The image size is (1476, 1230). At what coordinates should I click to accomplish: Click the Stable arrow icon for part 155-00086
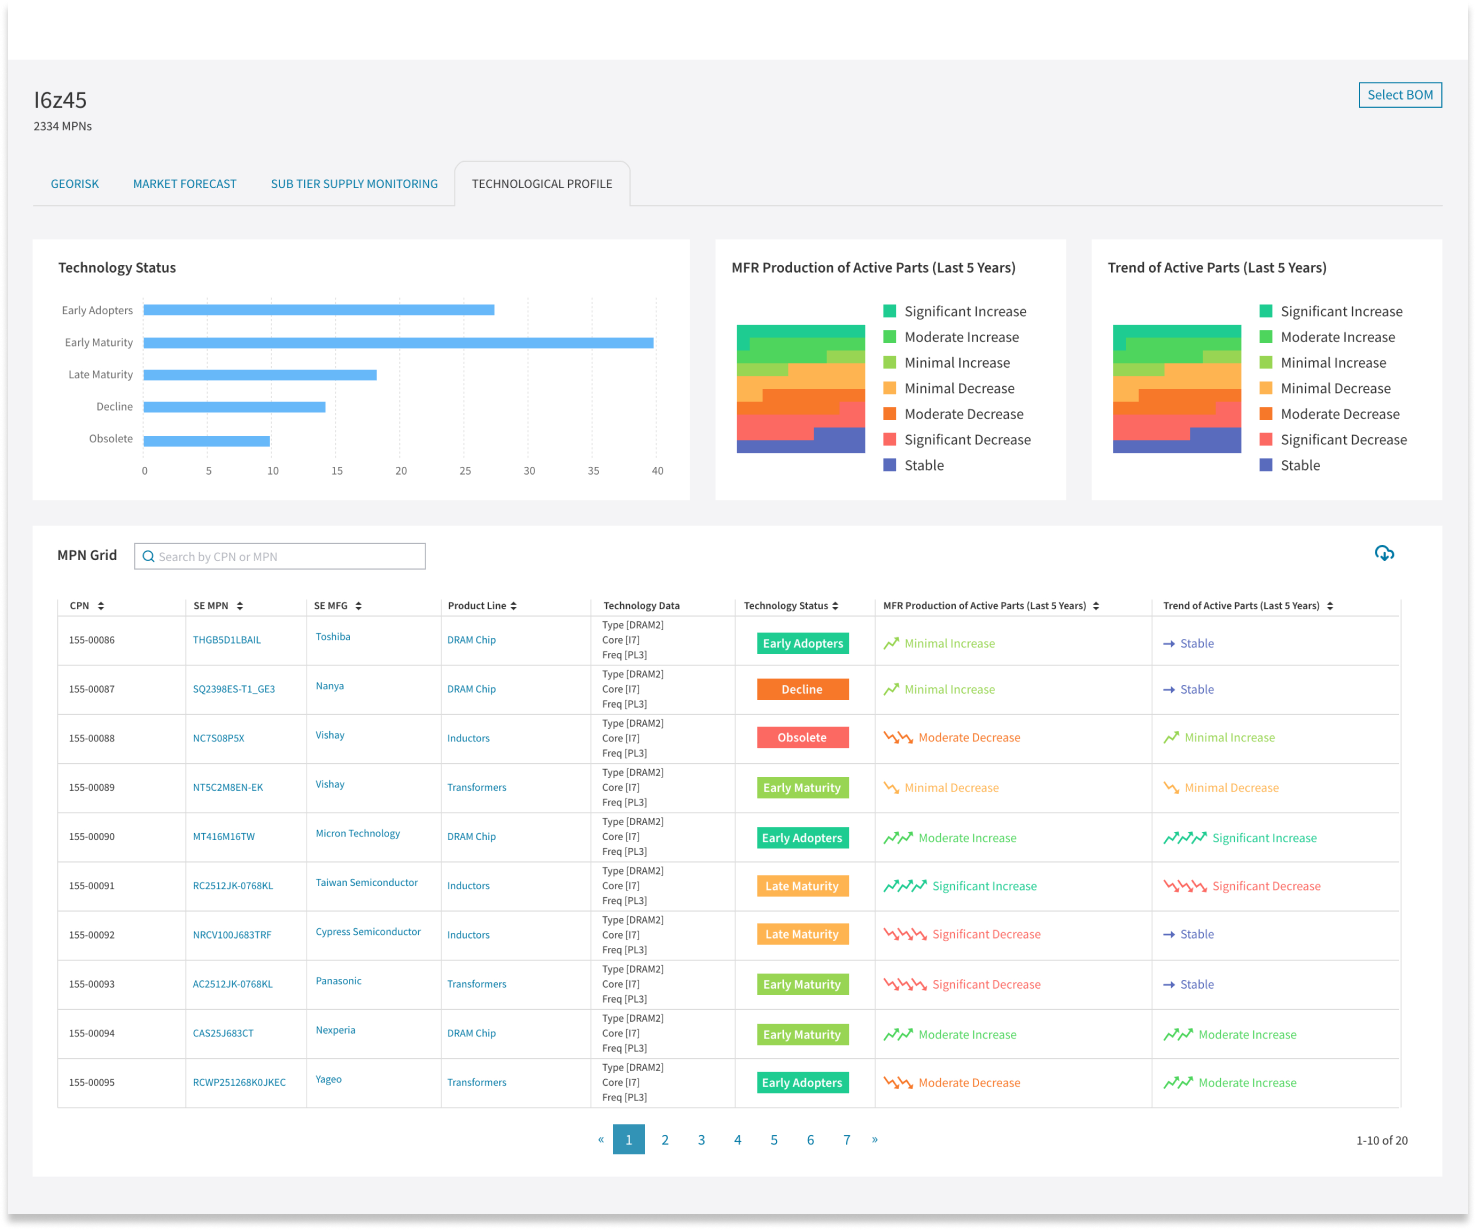pos(1169,643)
